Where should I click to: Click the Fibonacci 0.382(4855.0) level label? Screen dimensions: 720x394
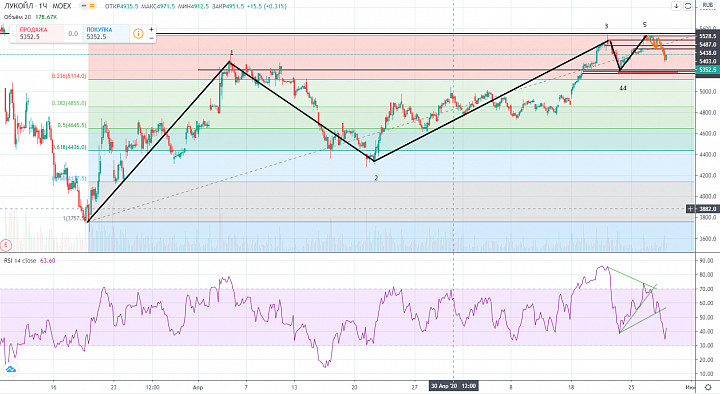(x=69, y=103)
